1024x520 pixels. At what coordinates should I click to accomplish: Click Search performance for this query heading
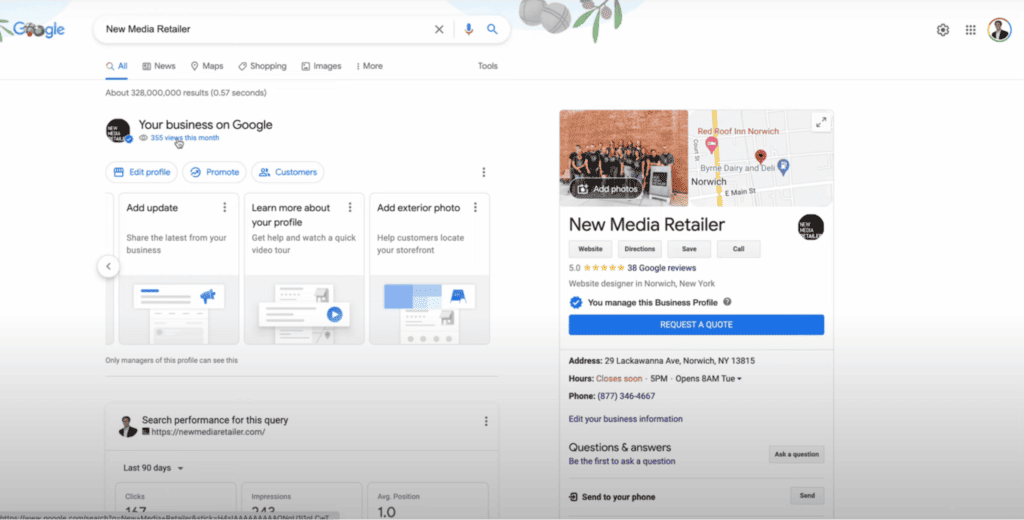tap(215, 420)
